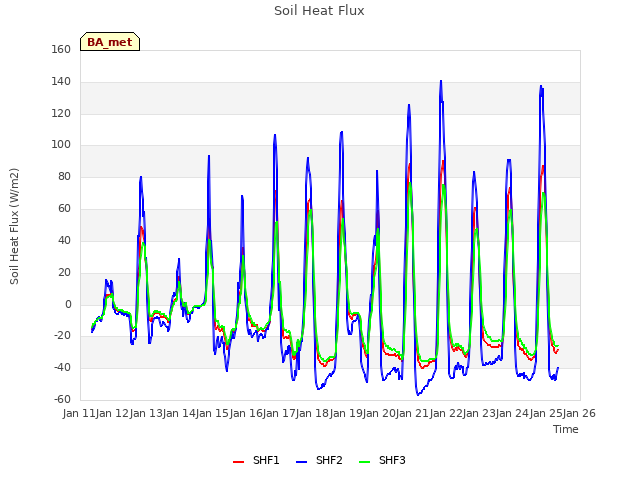This screenshot has width=640, height=480.
Task: Click the 100 y-axis label
Action: [61, 144]
